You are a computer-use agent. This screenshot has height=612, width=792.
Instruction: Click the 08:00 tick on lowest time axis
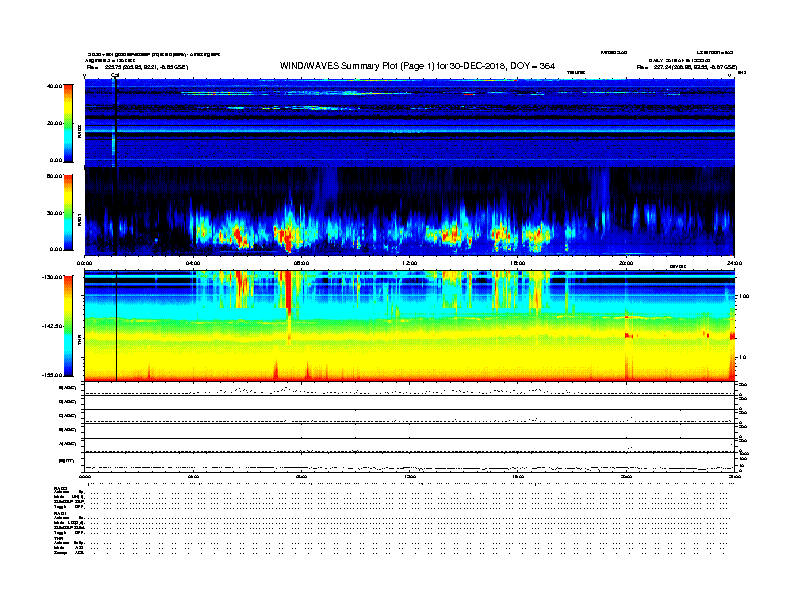(301, 477)
